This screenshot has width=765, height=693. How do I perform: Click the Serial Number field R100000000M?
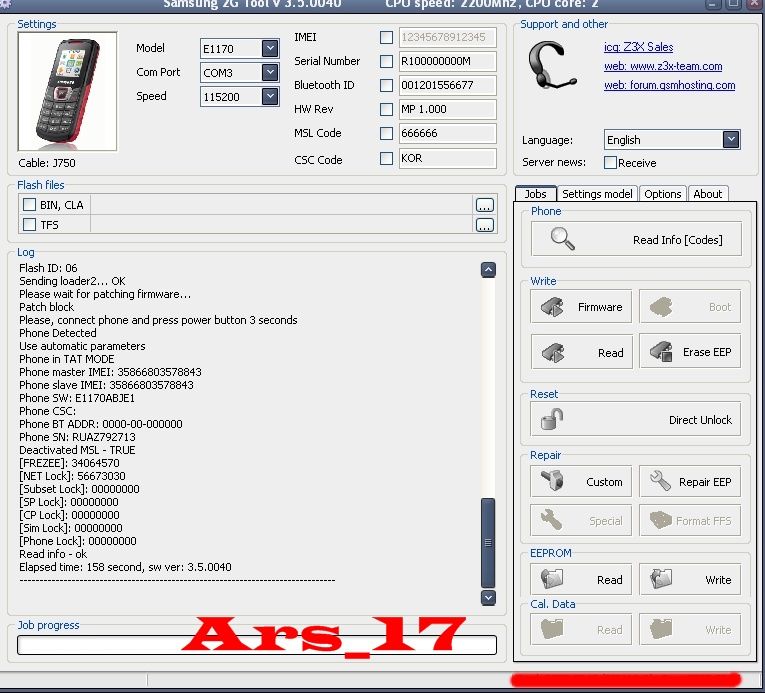pyautogui.click(x=447, y=61)
